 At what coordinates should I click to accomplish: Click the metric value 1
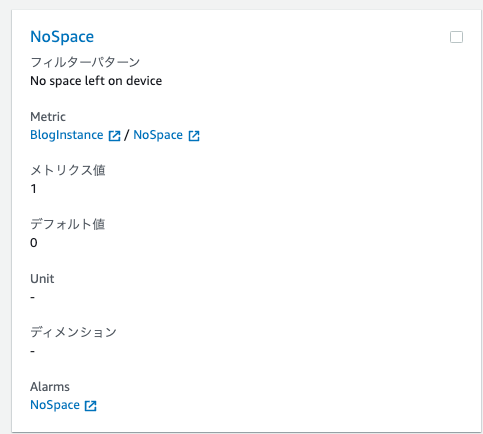click(33, 189)
